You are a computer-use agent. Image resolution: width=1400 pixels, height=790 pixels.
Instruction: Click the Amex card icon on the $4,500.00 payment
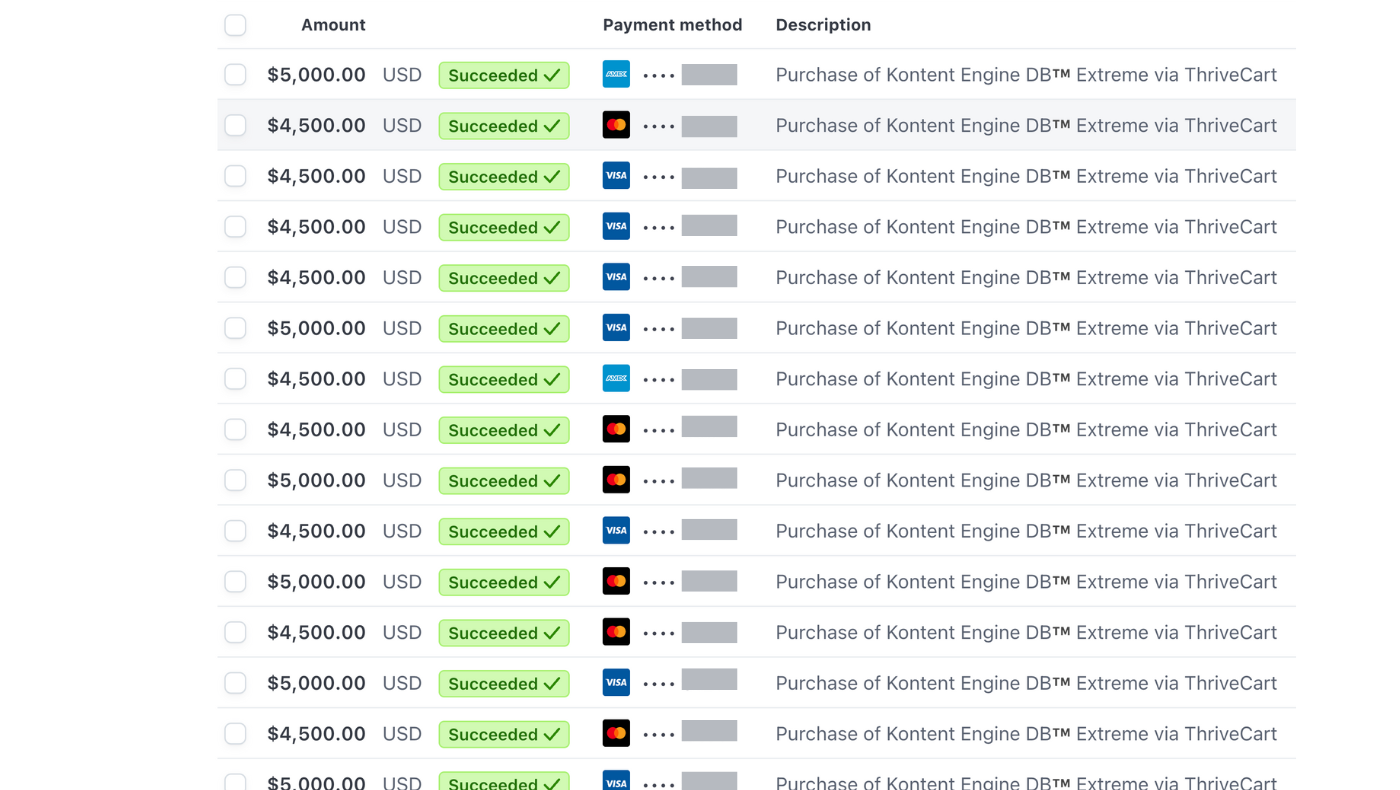tap(616, 379)
